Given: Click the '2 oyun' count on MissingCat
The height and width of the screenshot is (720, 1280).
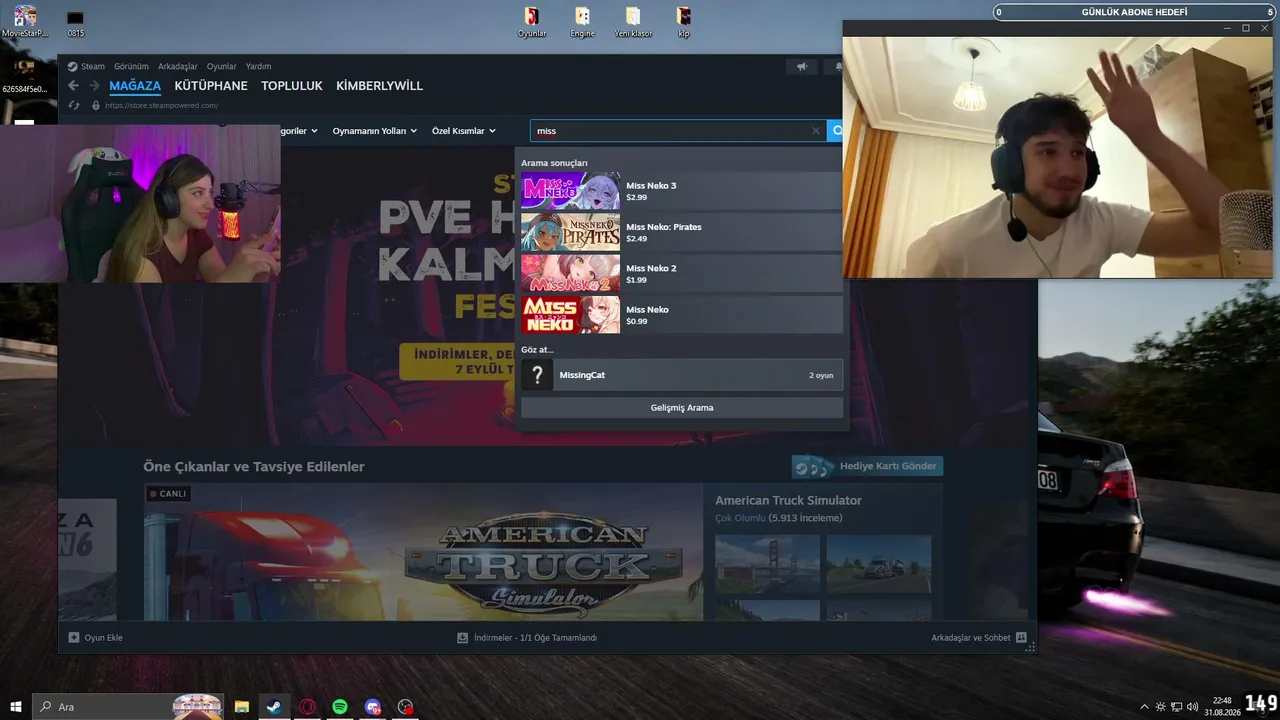Looking at the screenshot, I should click(821, 375).
